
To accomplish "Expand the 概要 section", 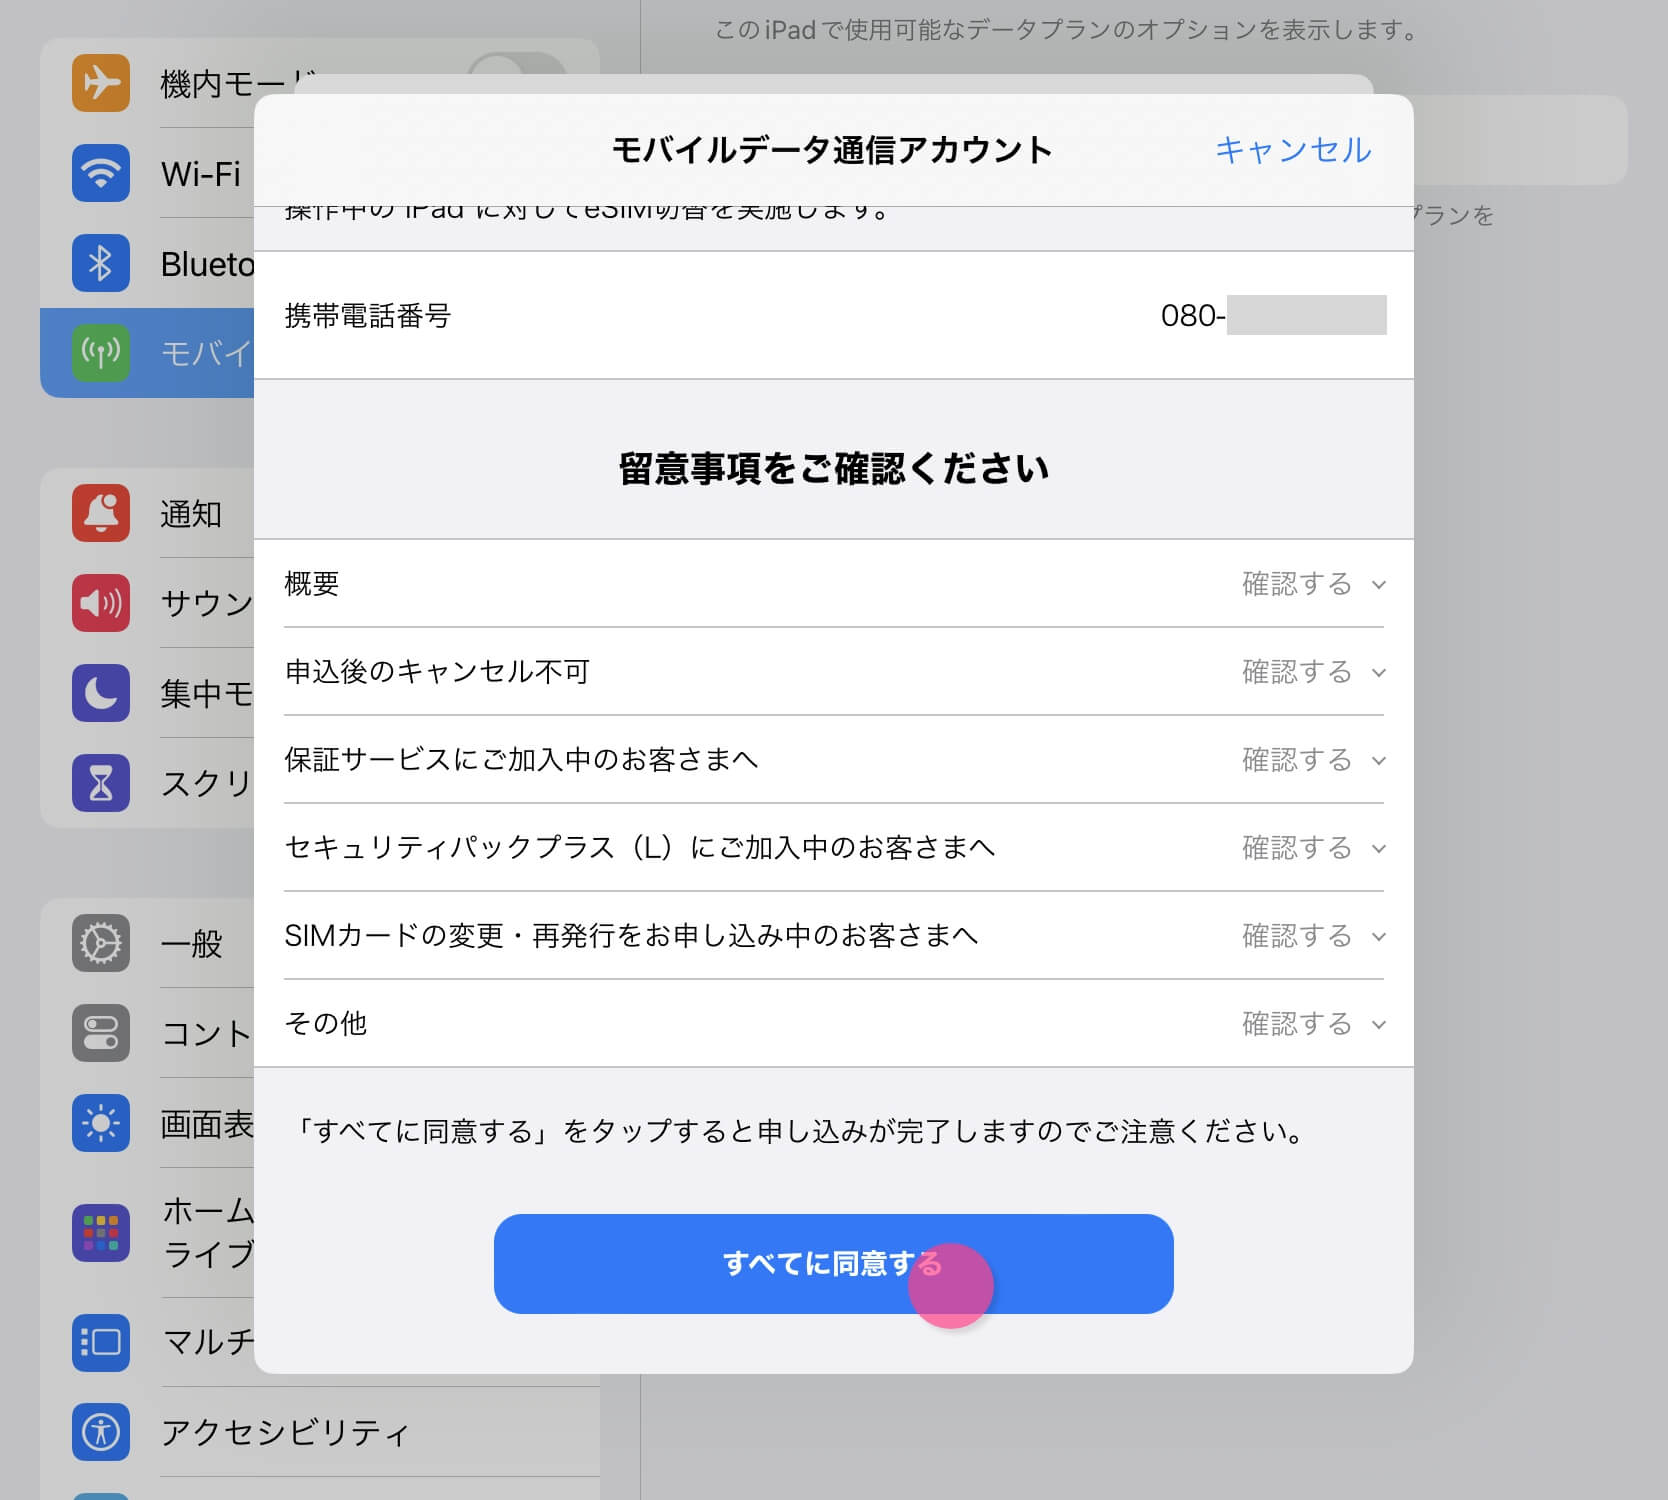I will tap(1312, 584).
